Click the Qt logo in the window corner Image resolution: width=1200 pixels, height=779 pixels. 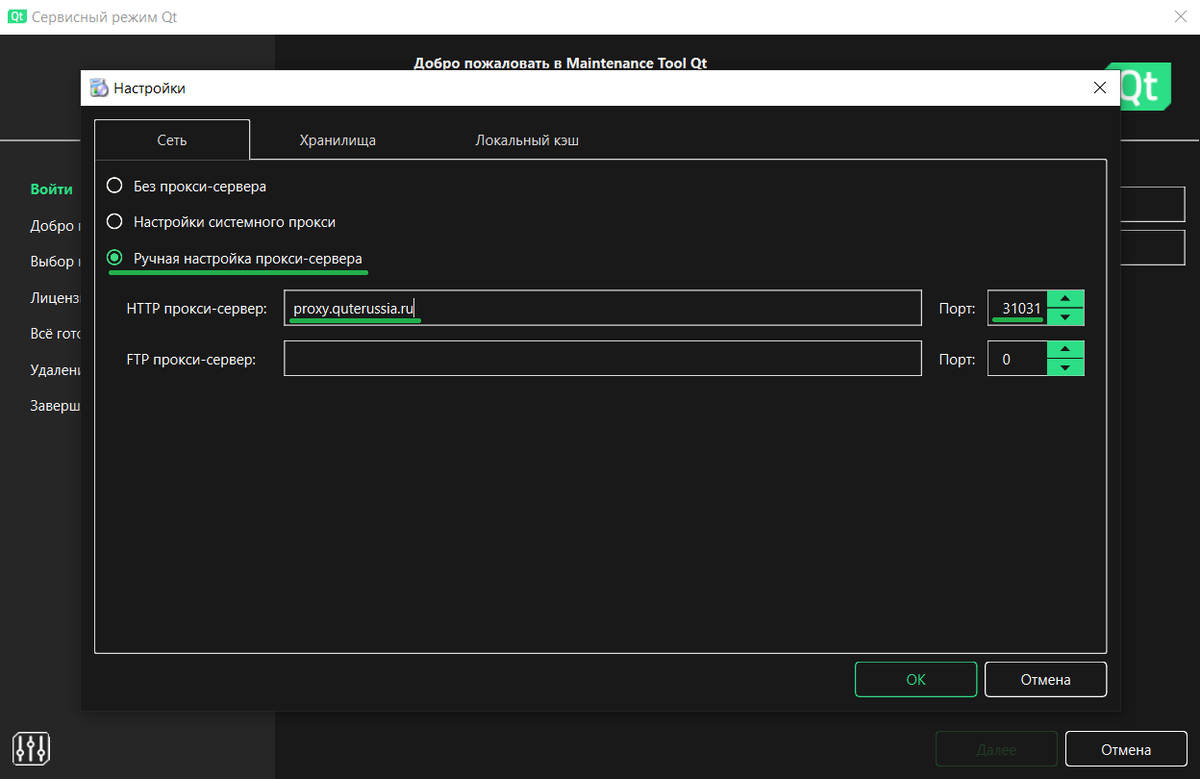(1144, 88)
